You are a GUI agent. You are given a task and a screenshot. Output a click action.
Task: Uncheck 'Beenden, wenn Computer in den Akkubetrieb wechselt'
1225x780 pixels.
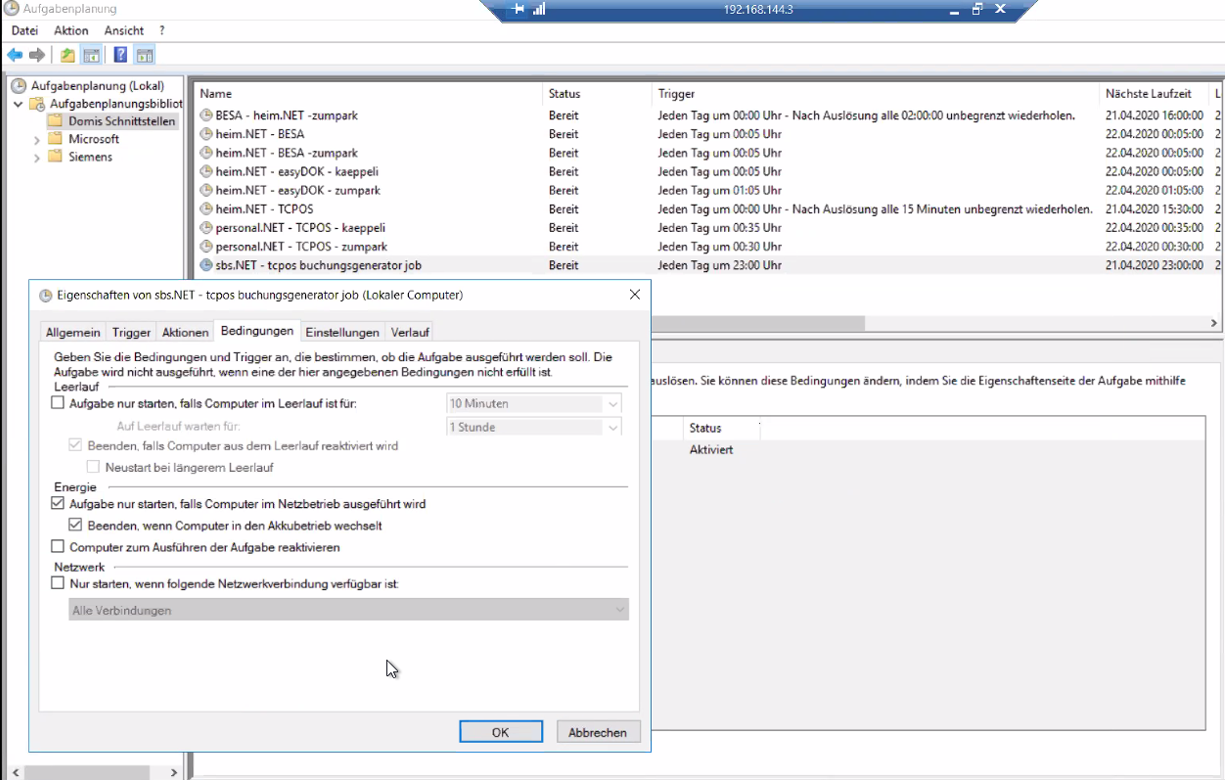(x=75, y=526)
